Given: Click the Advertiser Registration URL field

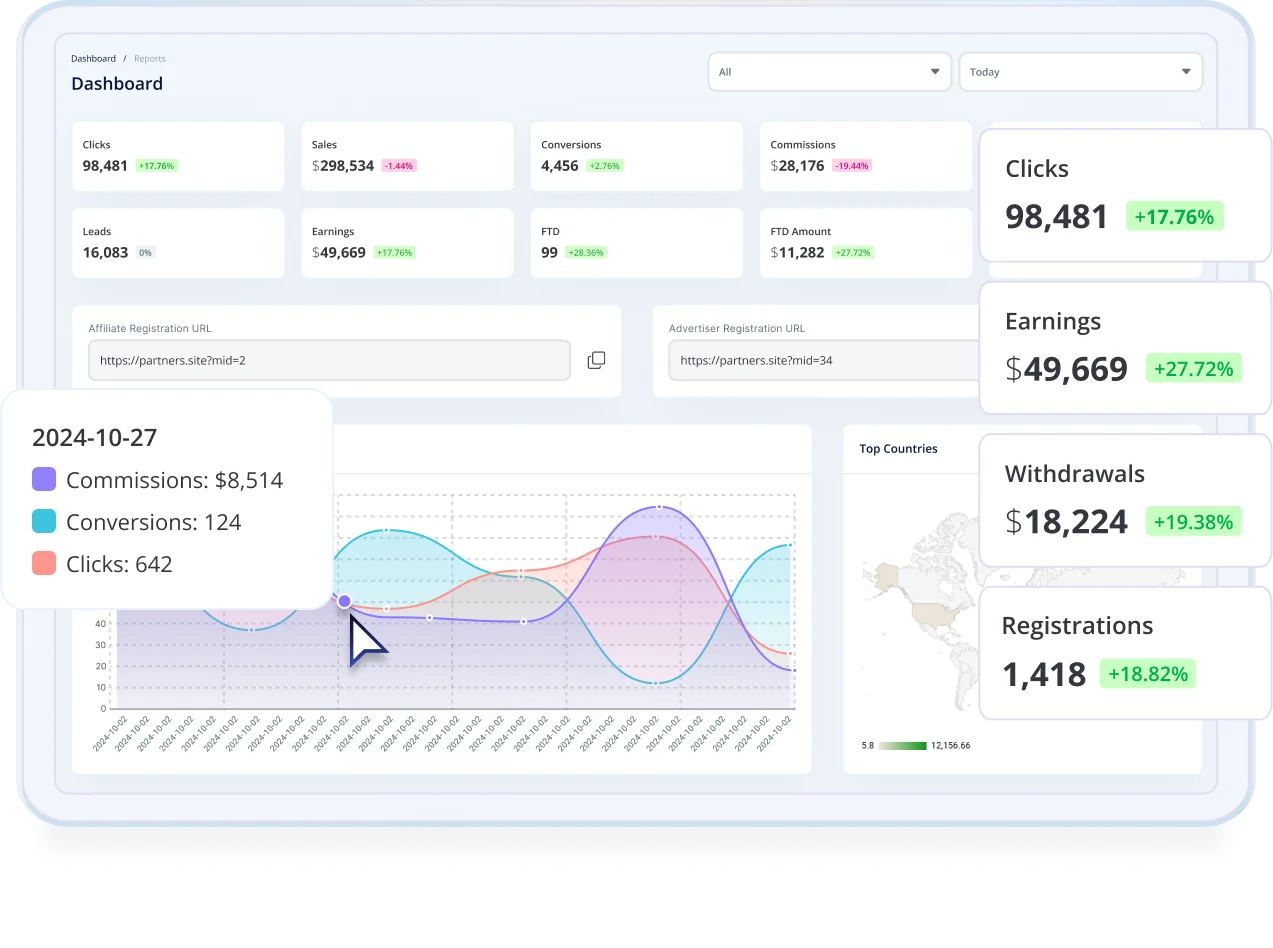Looking at the screenshot, I should point(820,360).
